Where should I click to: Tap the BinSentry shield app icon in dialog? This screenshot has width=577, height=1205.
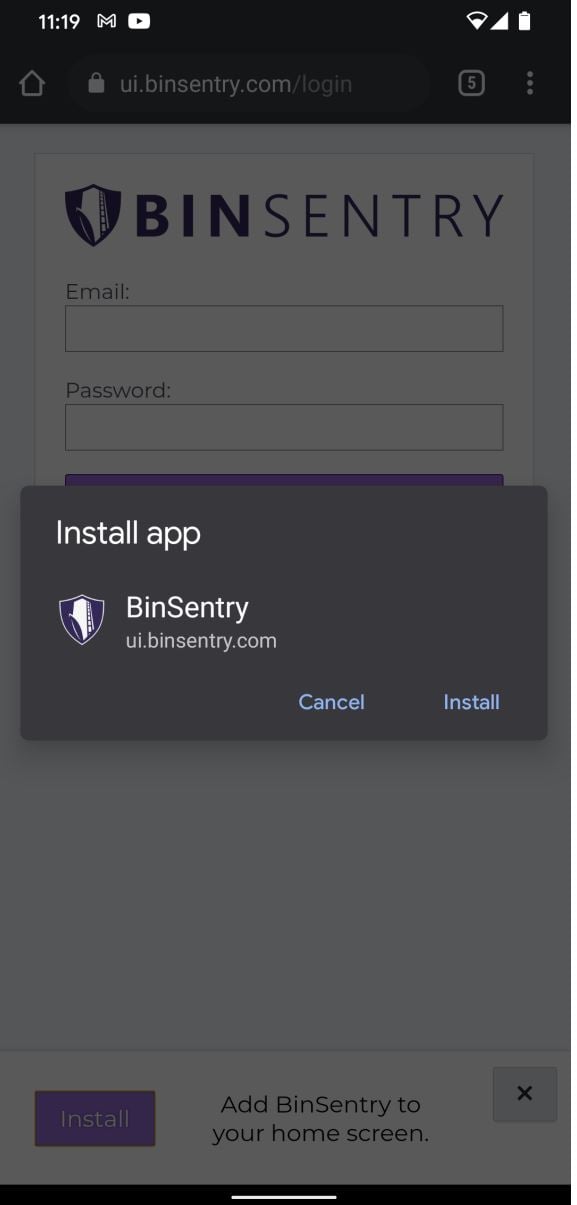click(81, 618)
